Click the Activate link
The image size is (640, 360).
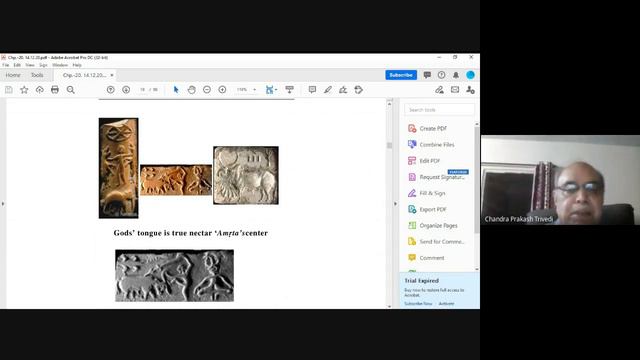446,304
